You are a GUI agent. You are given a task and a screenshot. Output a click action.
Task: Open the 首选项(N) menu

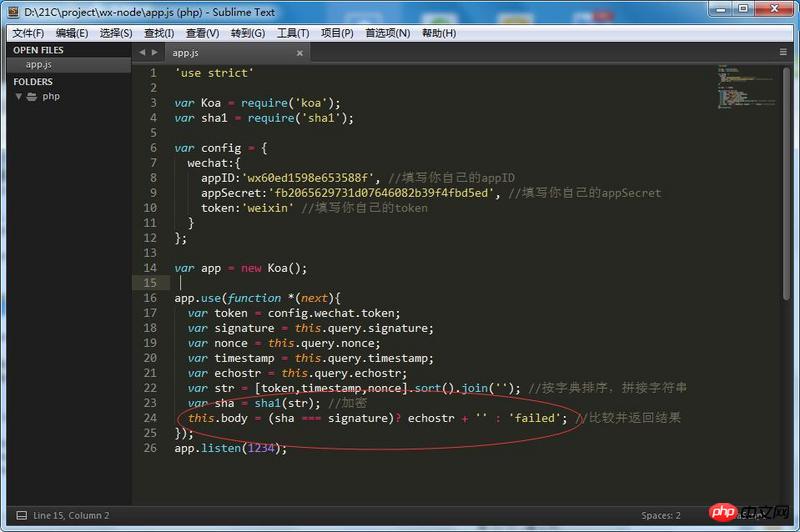point(388,33)
